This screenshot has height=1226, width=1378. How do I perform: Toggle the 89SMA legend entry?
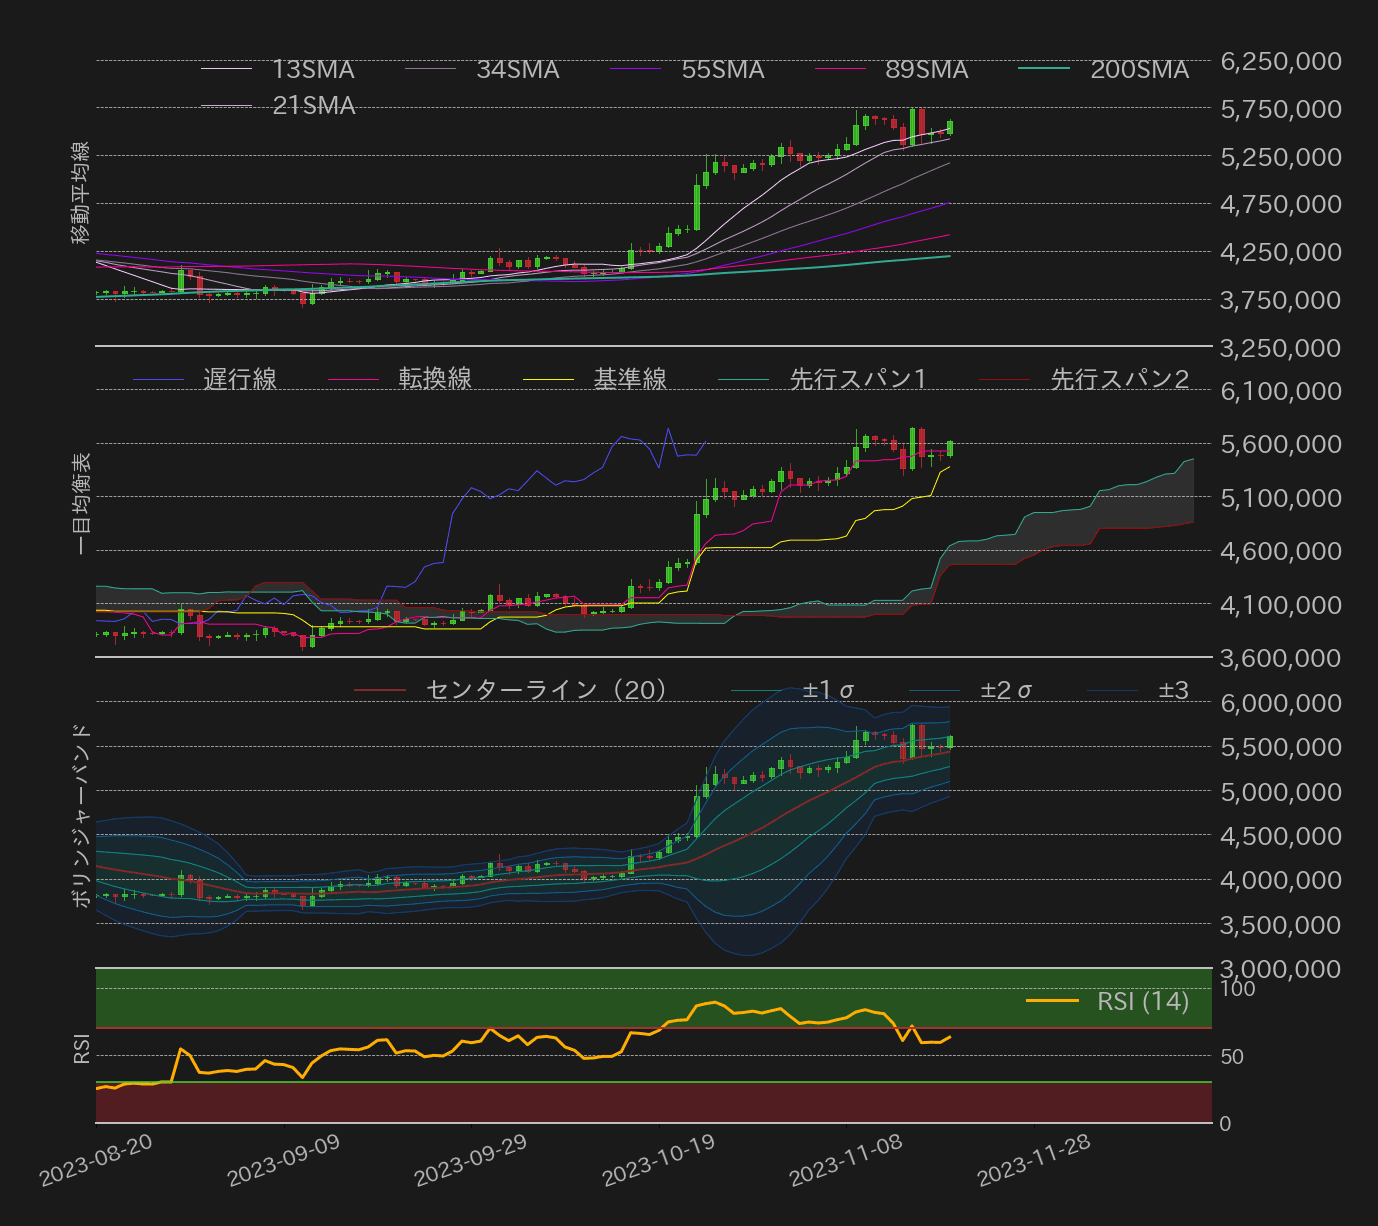(x=925, y=70)
